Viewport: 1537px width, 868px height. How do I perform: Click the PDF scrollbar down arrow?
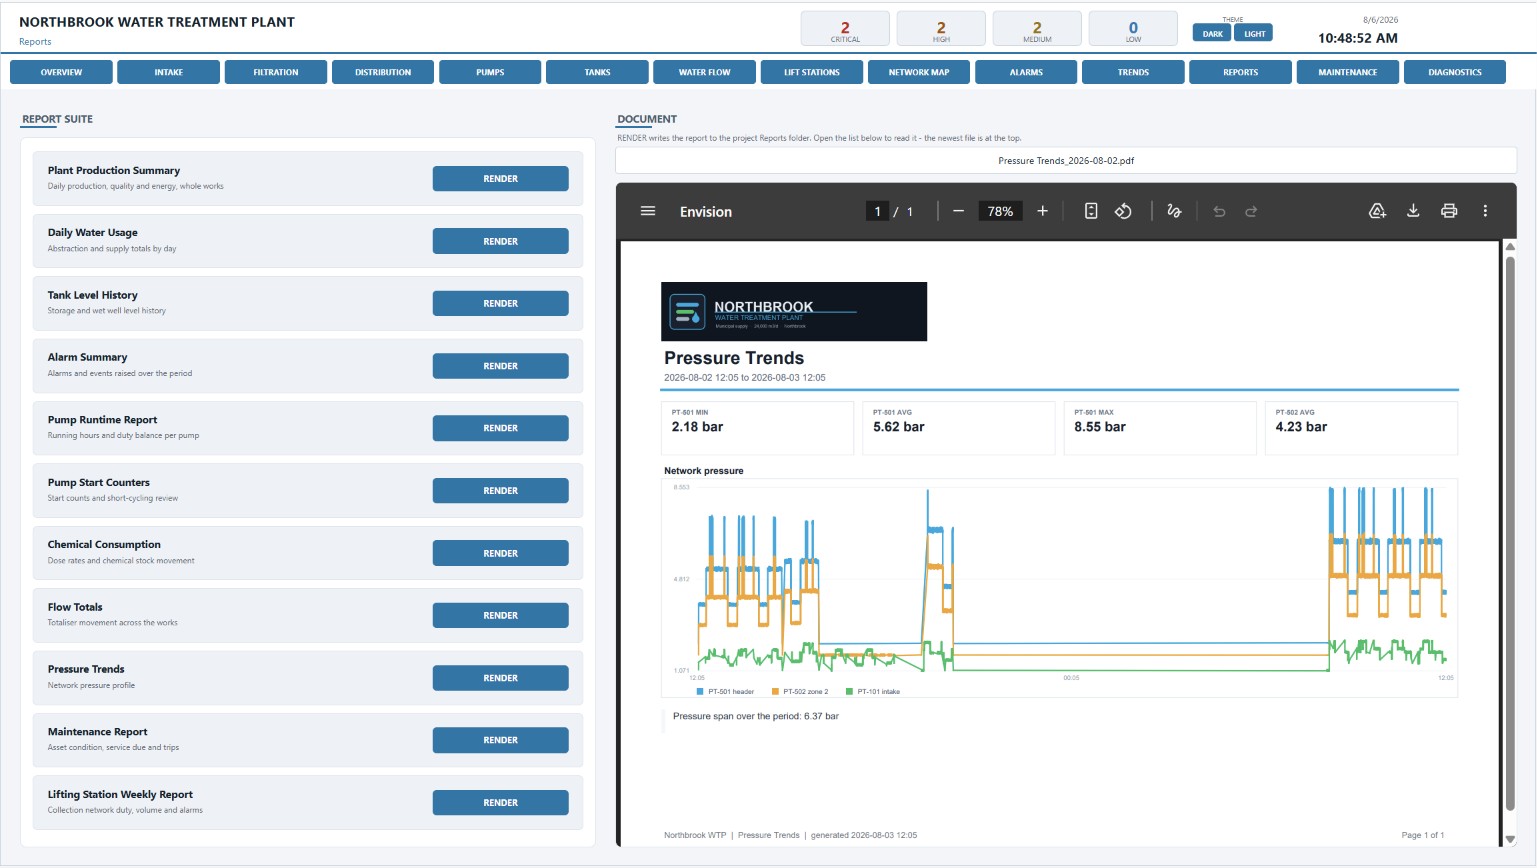click(x=1510, y=839)
